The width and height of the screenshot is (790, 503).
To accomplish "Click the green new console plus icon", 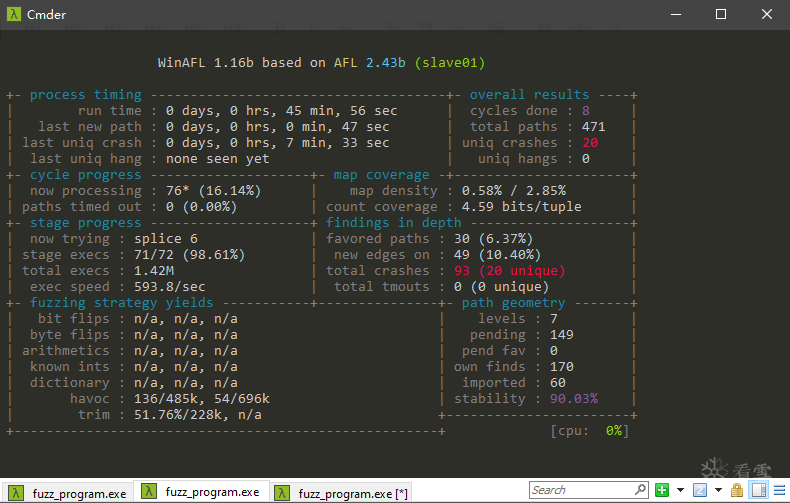I will coord(662,490).
